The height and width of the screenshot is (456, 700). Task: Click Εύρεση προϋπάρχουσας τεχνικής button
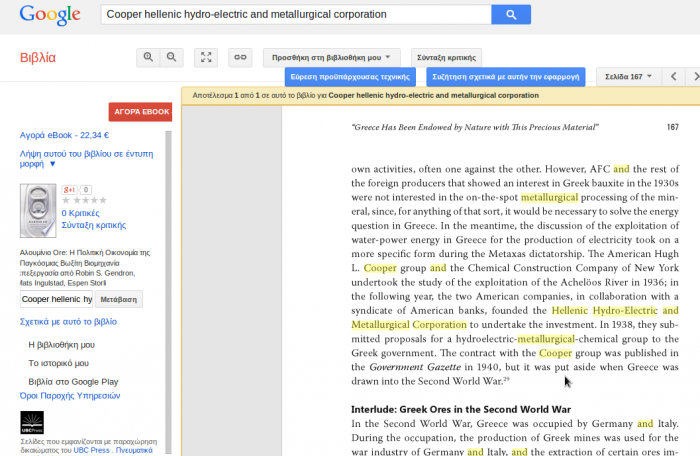(350, 77)
